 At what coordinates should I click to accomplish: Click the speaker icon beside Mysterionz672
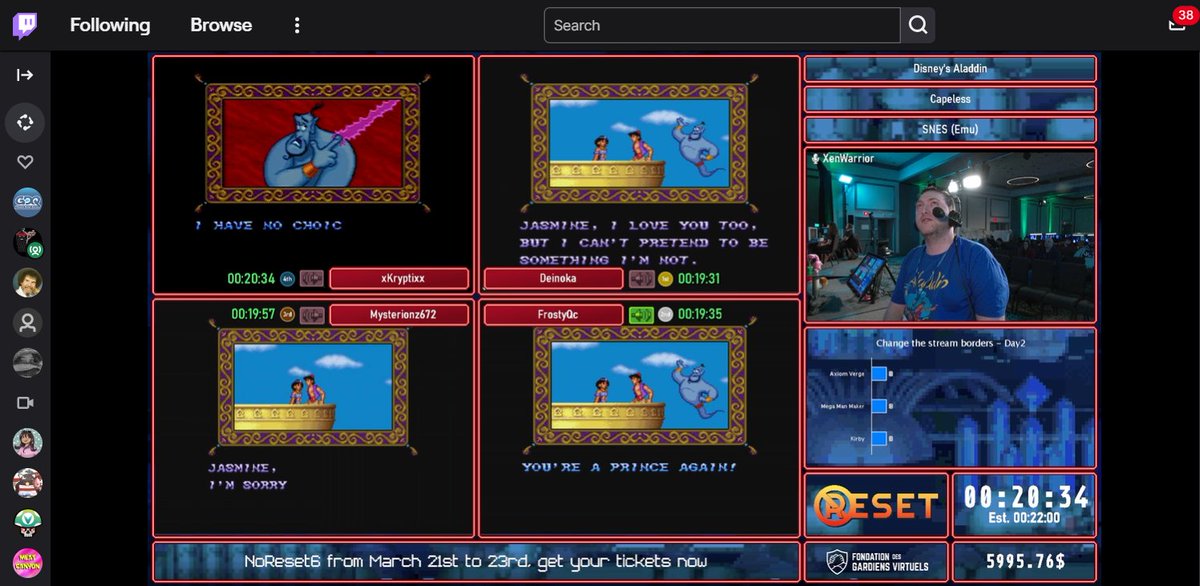click(x=312, y=315)
